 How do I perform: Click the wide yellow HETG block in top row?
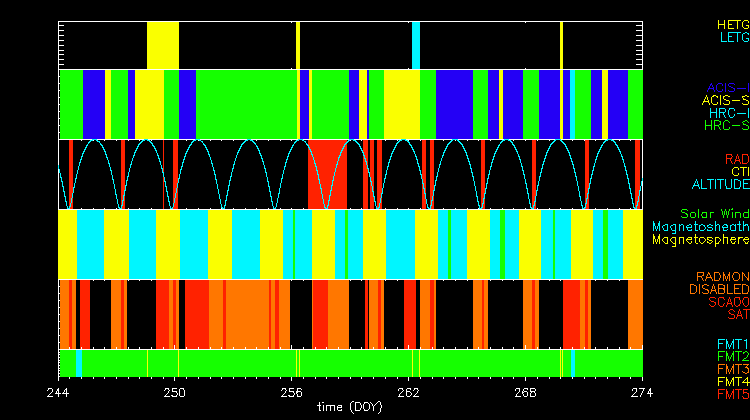tap(163, 45)
